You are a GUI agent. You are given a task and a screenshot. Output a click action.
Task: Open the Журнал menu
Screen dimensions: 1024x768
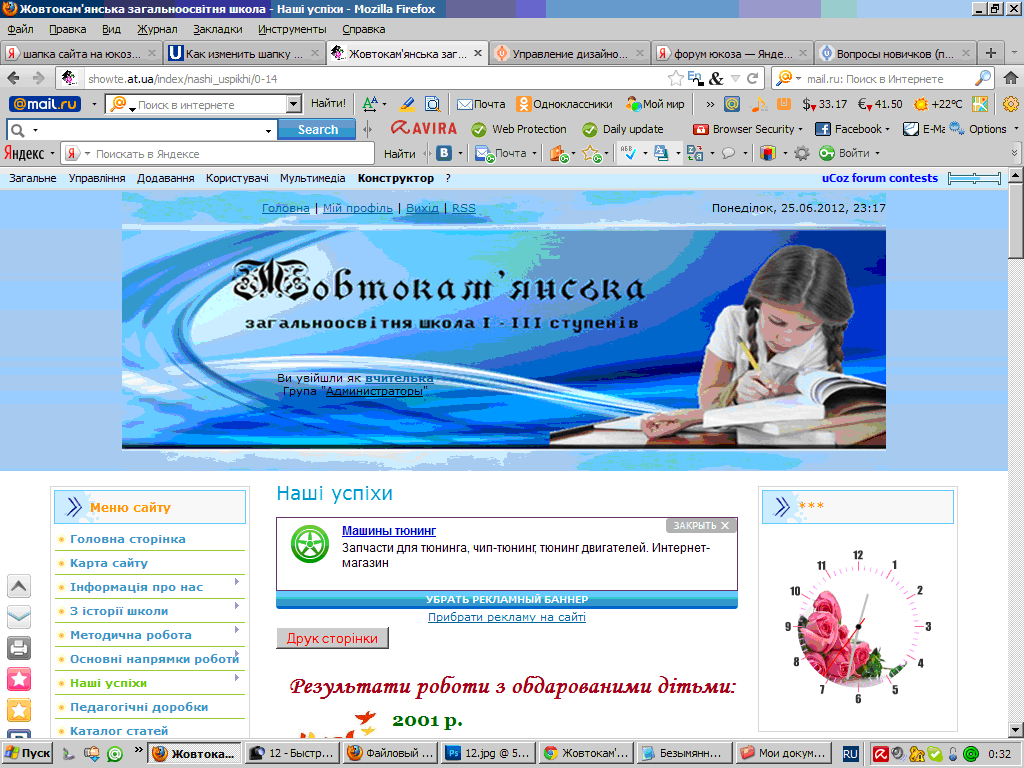[x=157, y=29]
